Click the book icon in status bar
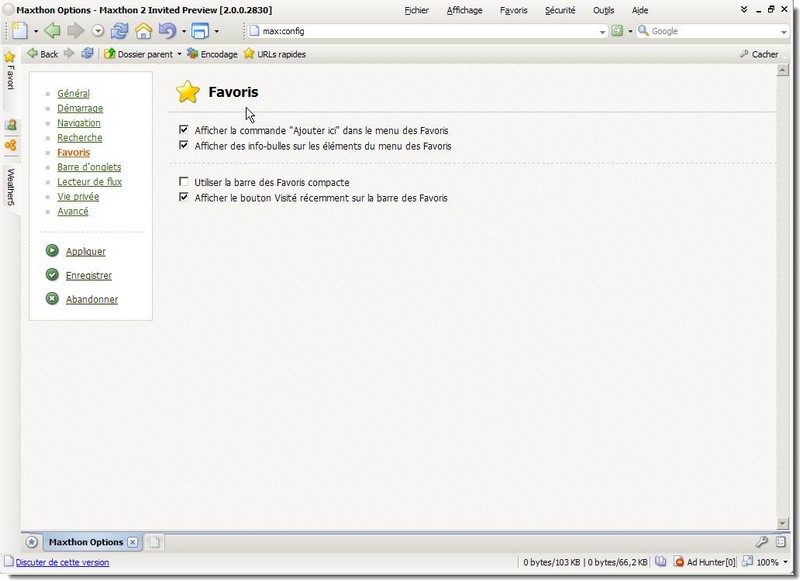 pyautogui.click(x=661, y=562)
